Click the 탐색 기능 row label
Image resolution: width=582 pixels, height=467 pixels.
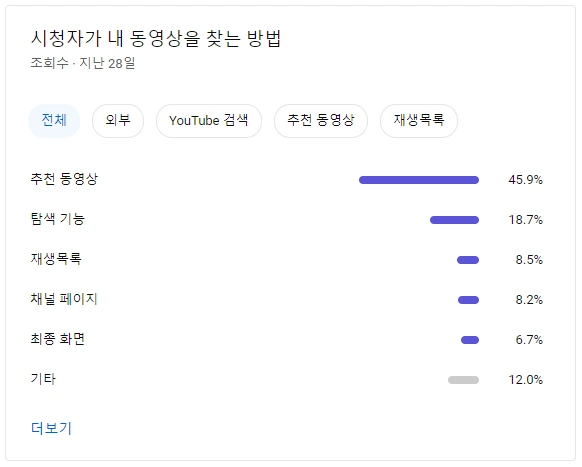click(x=58, y=219)
